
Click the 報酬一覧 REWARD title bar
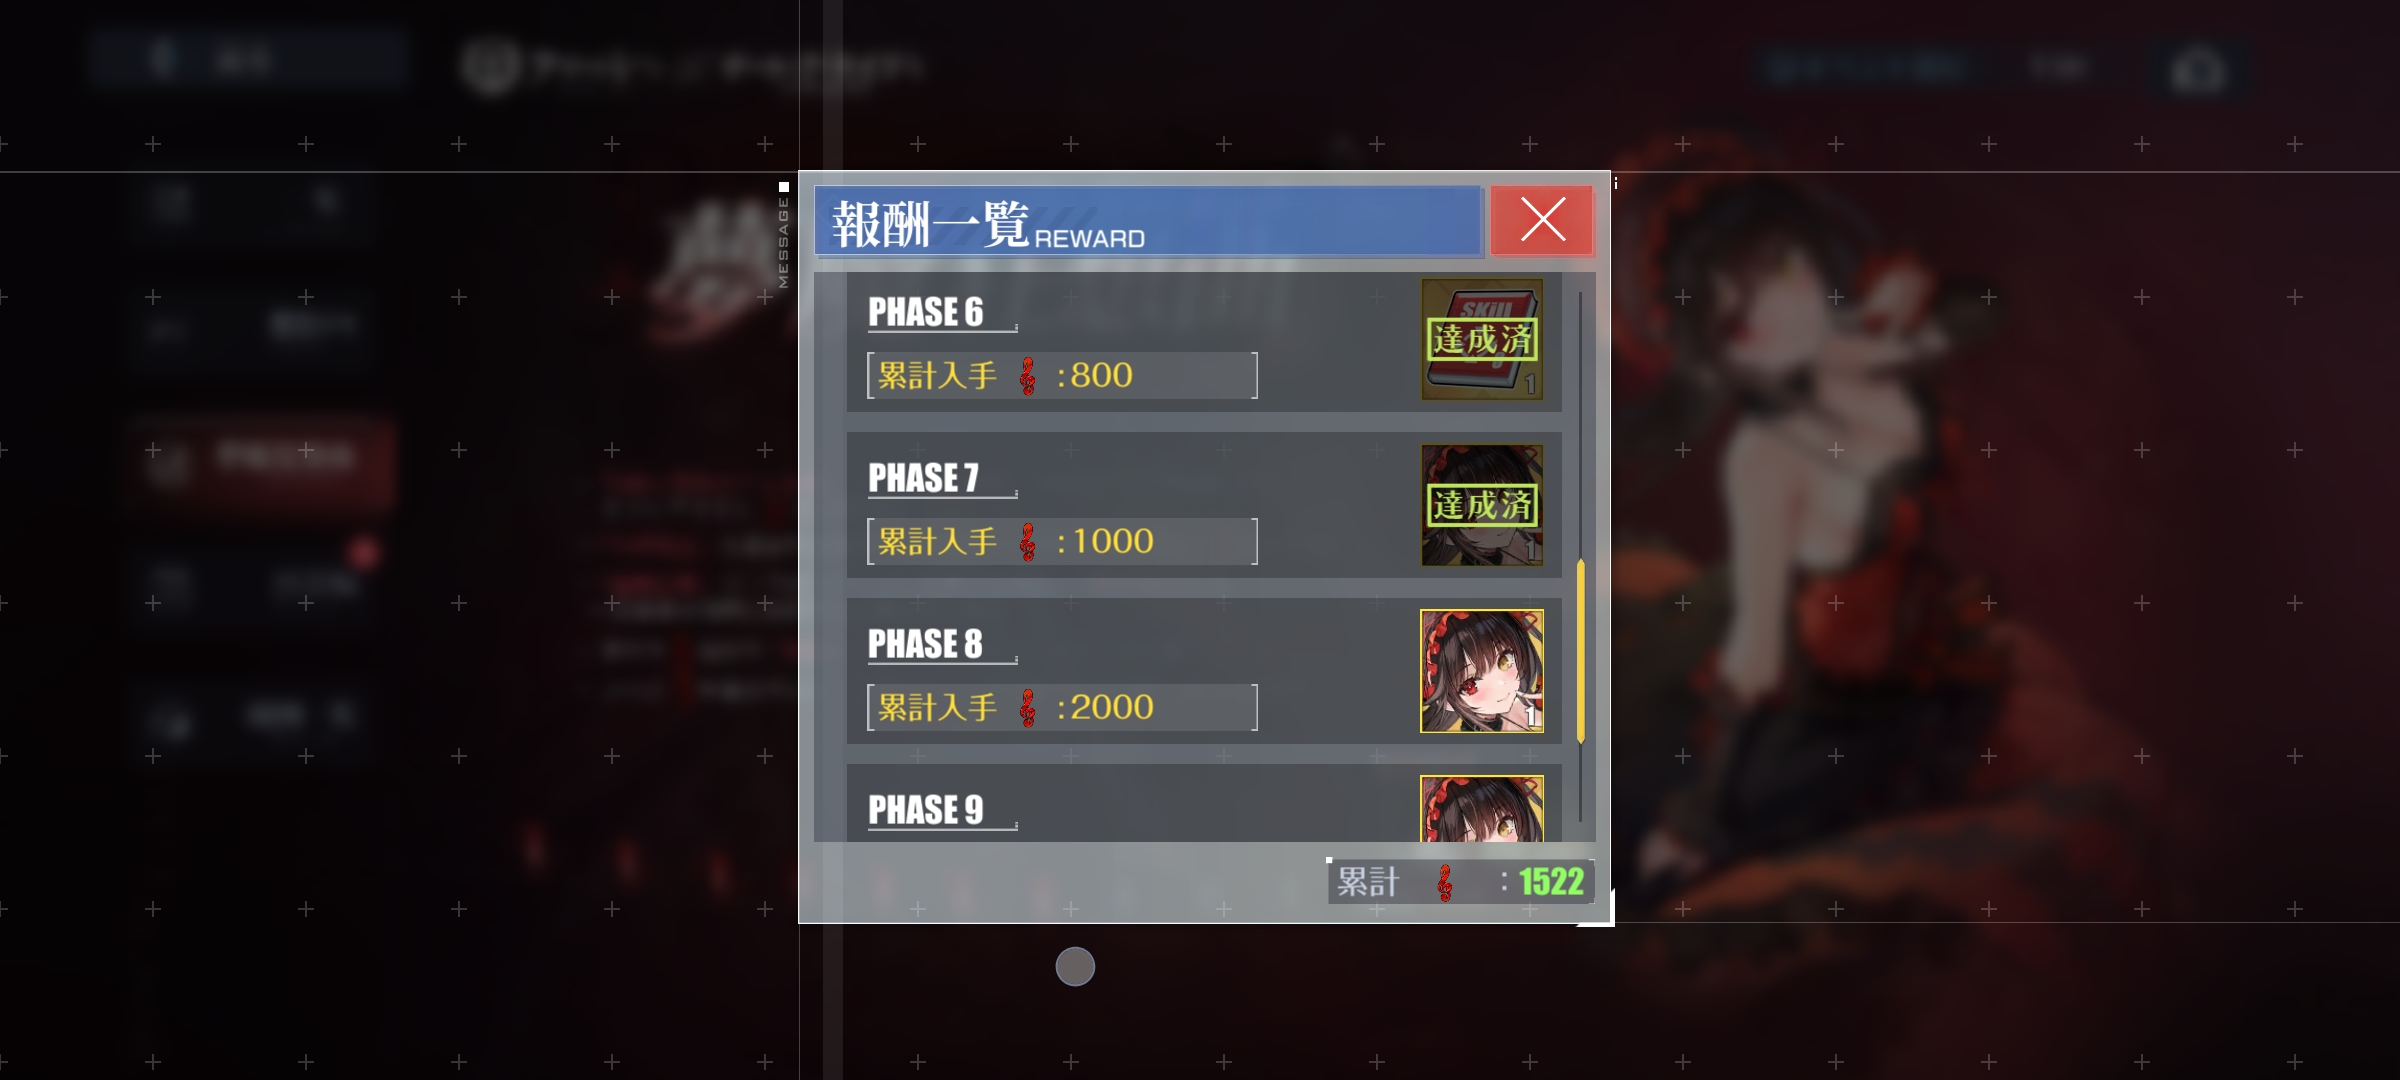click(x=1147, y=220)
